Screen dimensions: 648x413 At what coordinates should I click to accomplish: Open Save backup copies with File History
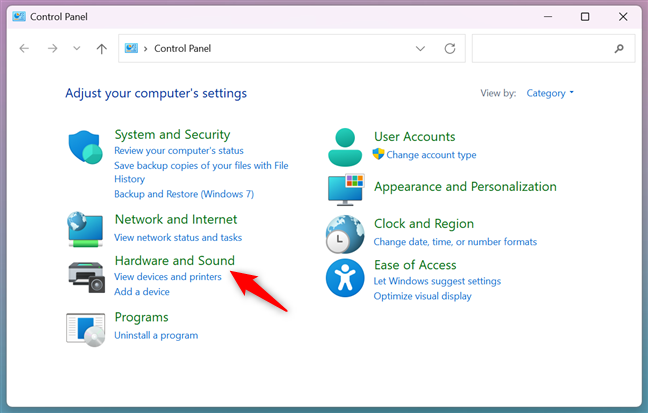pos(201,172)
